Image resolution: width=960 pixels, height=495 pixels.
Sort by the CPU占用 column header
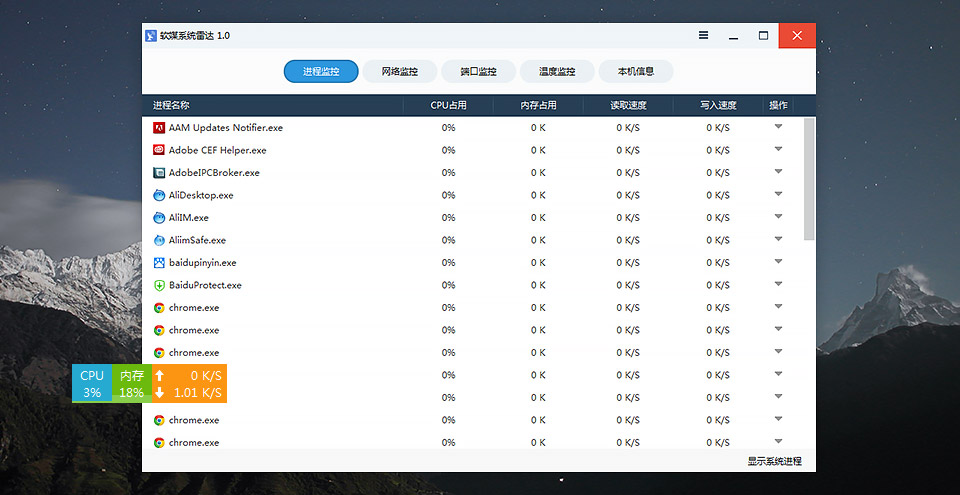click(x=448, y=105)
